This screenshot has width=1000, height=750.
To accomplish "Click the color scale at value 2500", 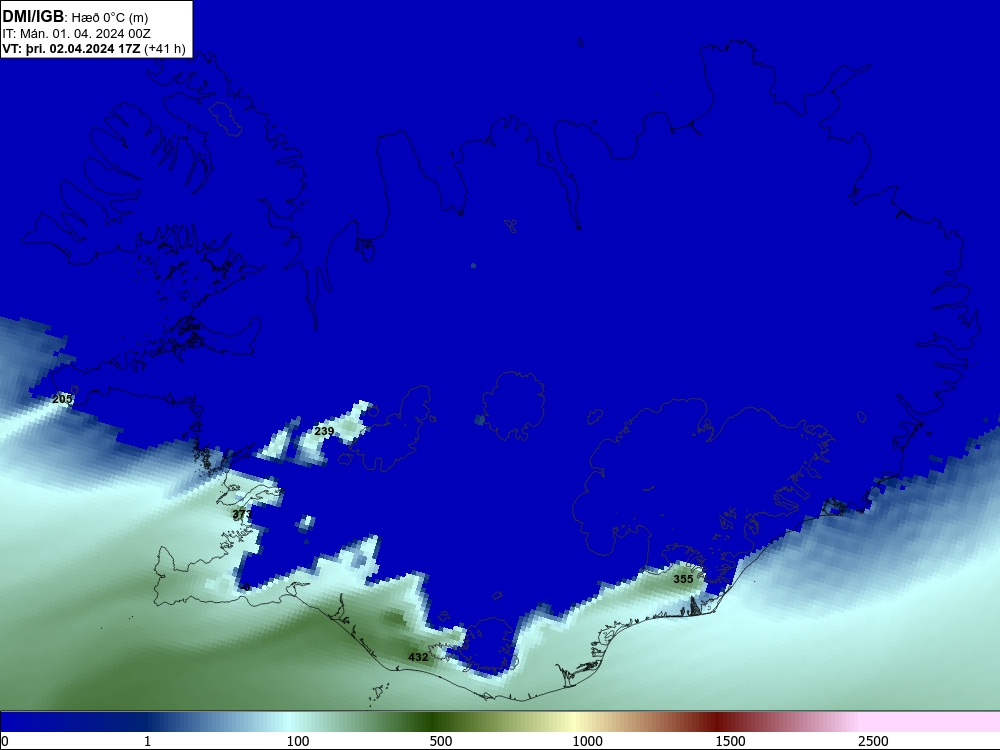I will click(873, 740).
